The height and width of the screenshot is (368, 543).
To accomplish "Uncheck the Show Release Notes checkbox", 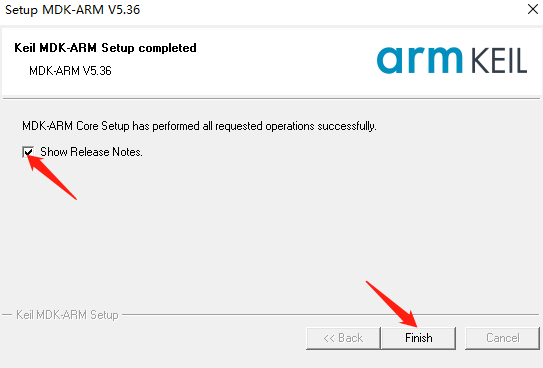I will tap(28, 152).
